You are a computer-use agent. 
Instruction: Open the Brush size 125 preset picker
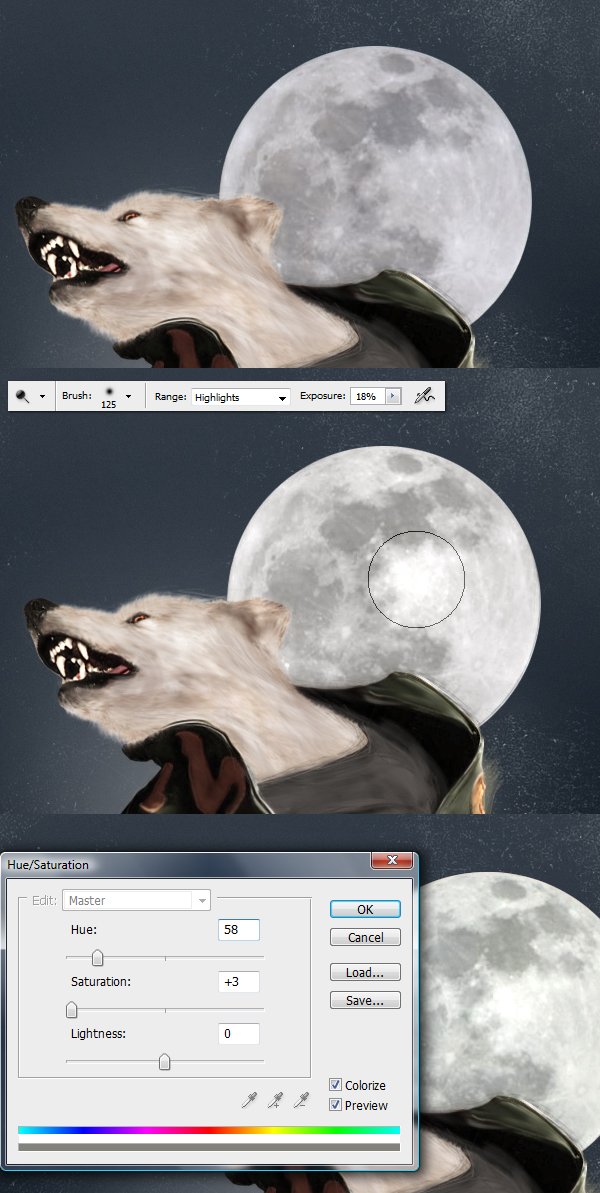pos(129,396)
